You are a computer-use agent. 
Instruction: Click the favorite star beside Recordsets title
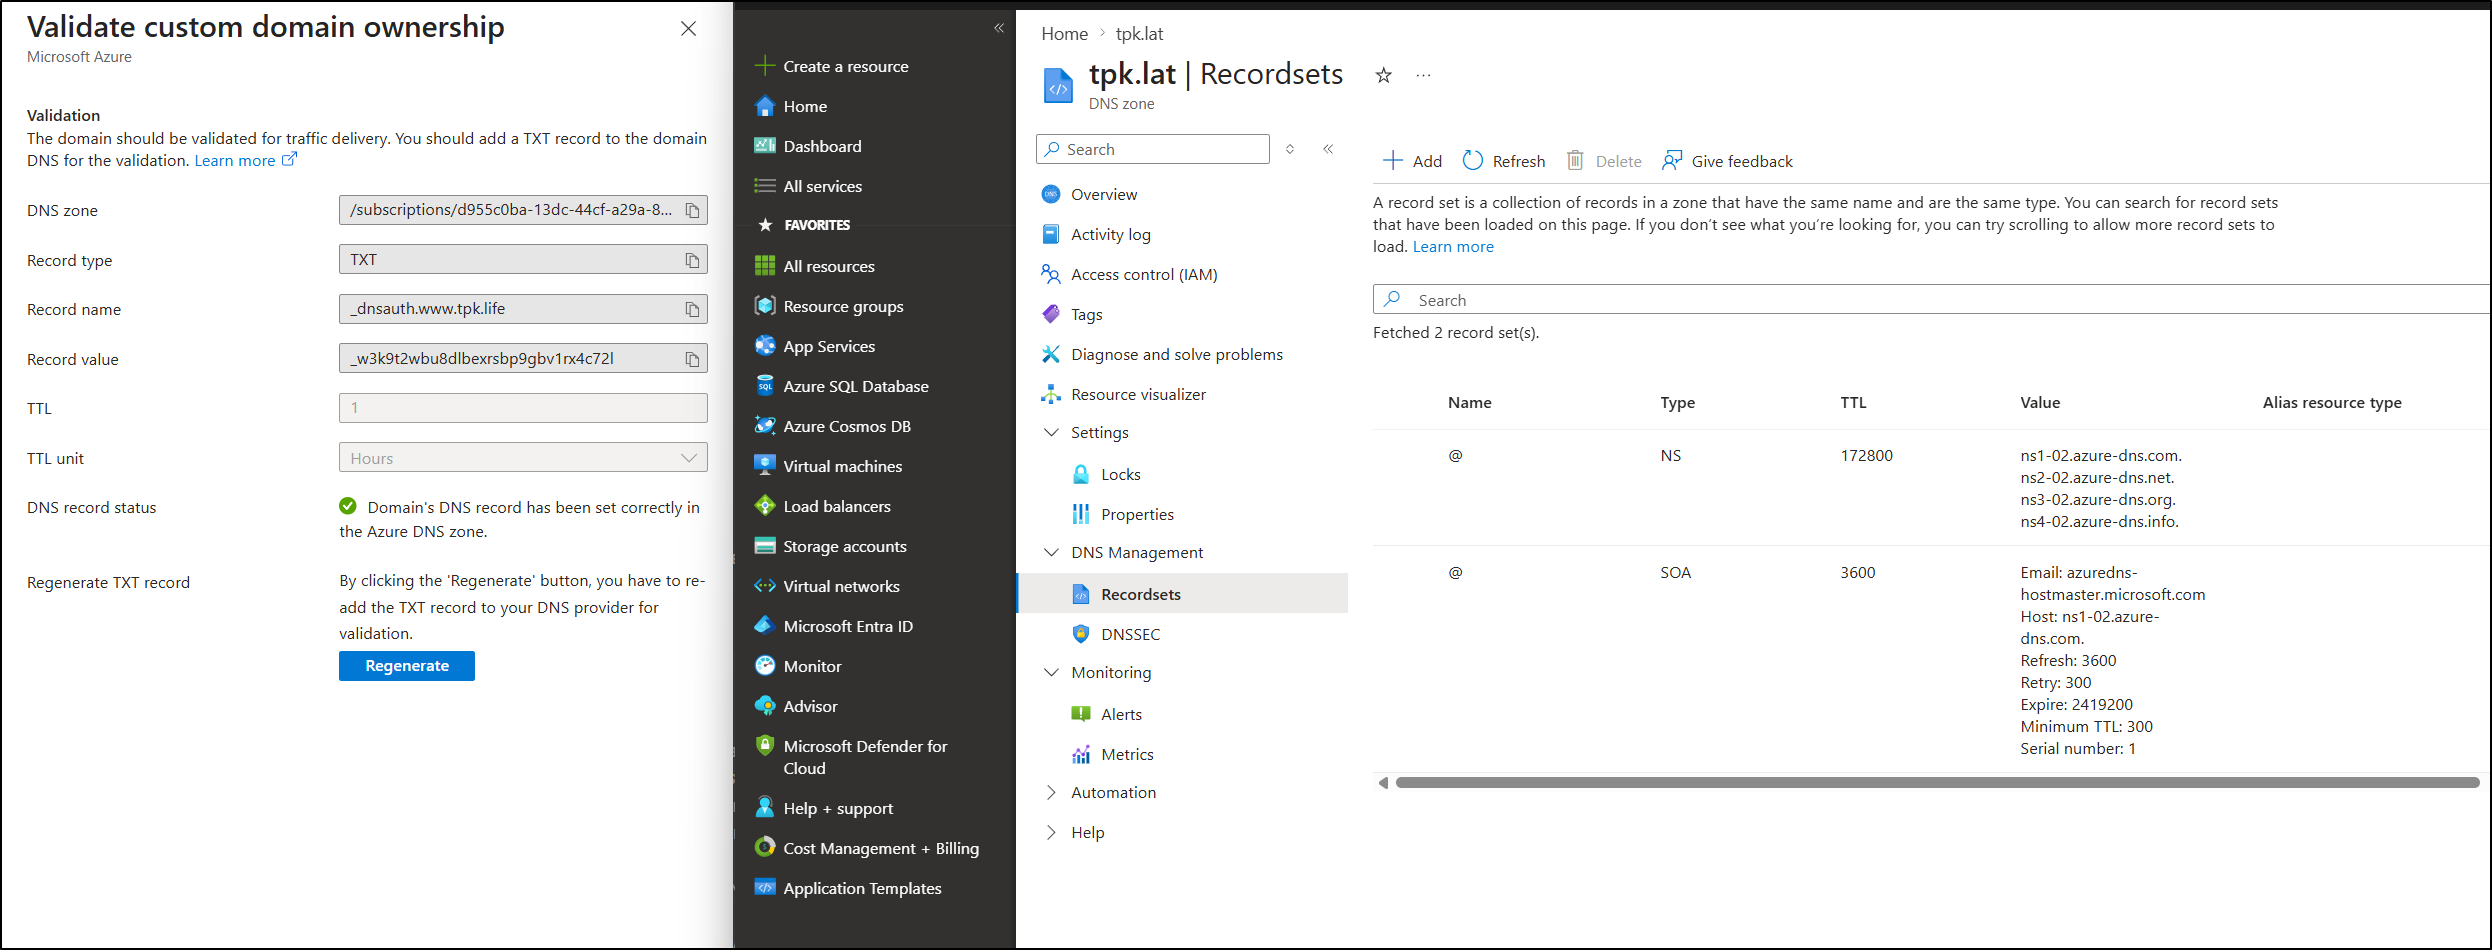coord(1383,76)
